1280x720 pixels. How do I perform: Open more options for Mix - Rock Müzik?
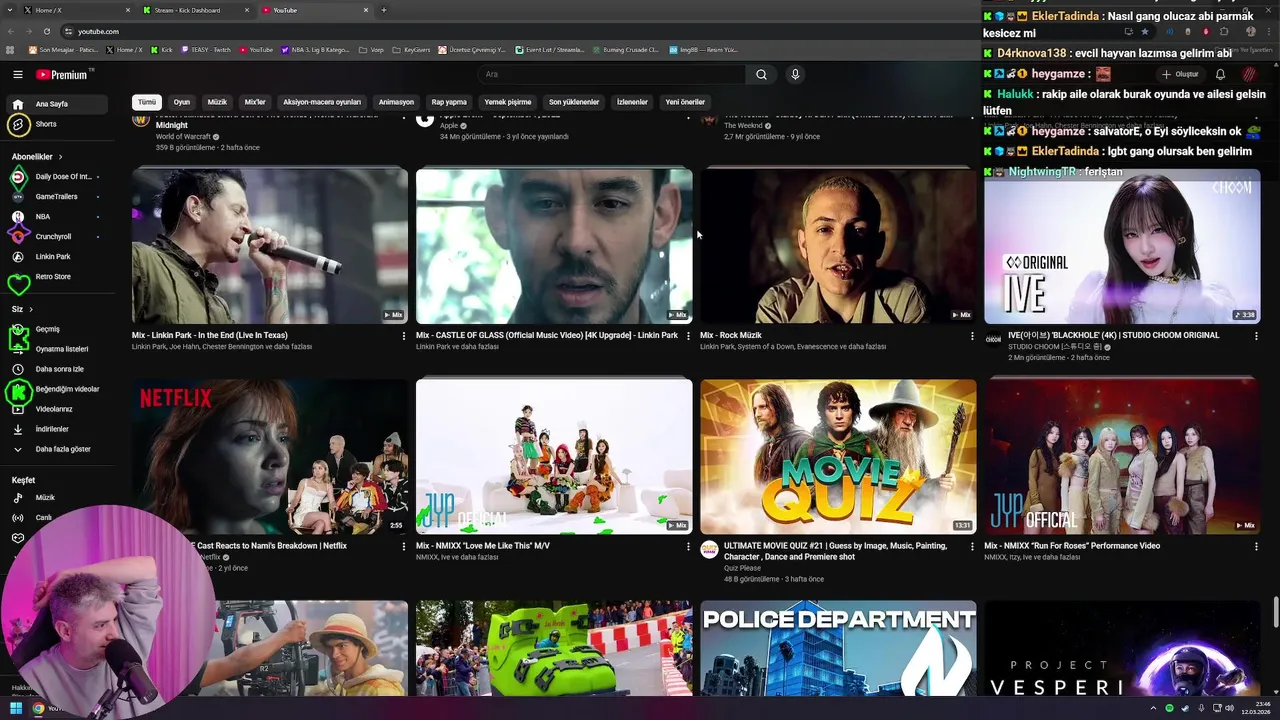[x=972, y=336]
